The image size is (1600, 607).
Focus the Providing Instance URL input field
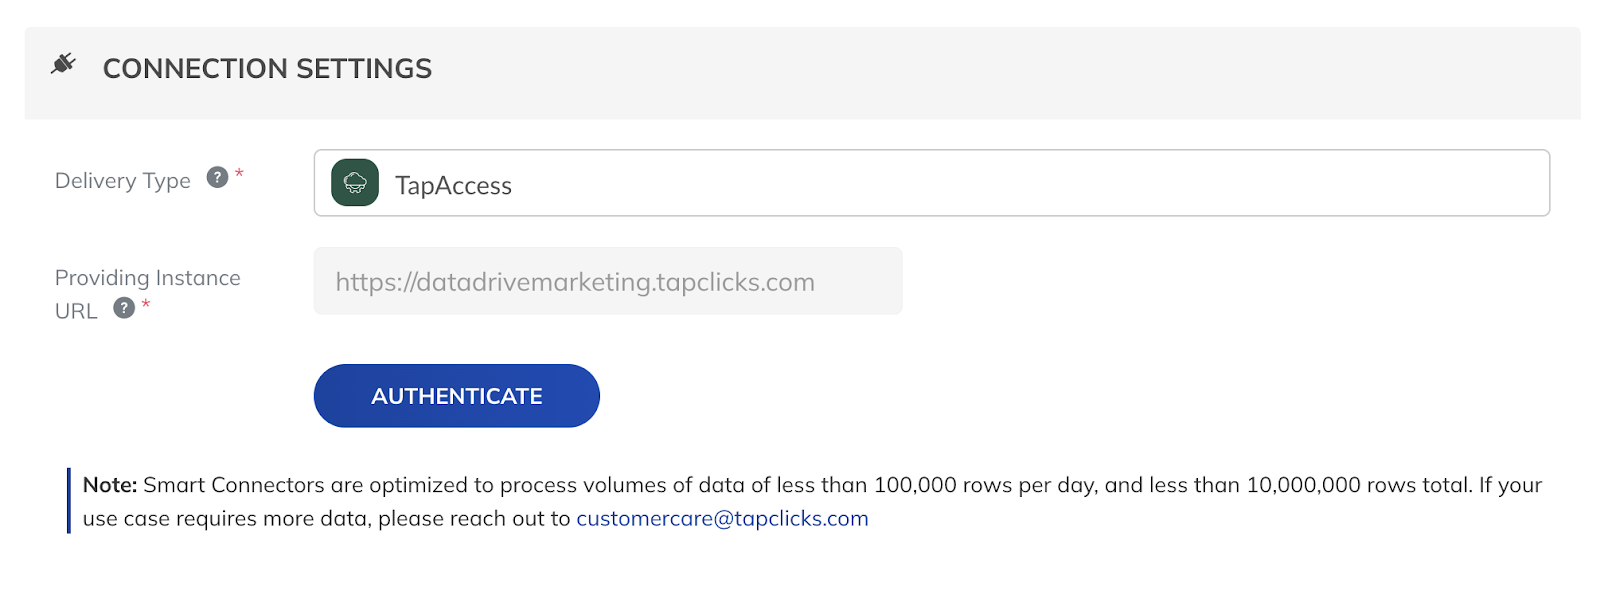click(x=608, y=281)
